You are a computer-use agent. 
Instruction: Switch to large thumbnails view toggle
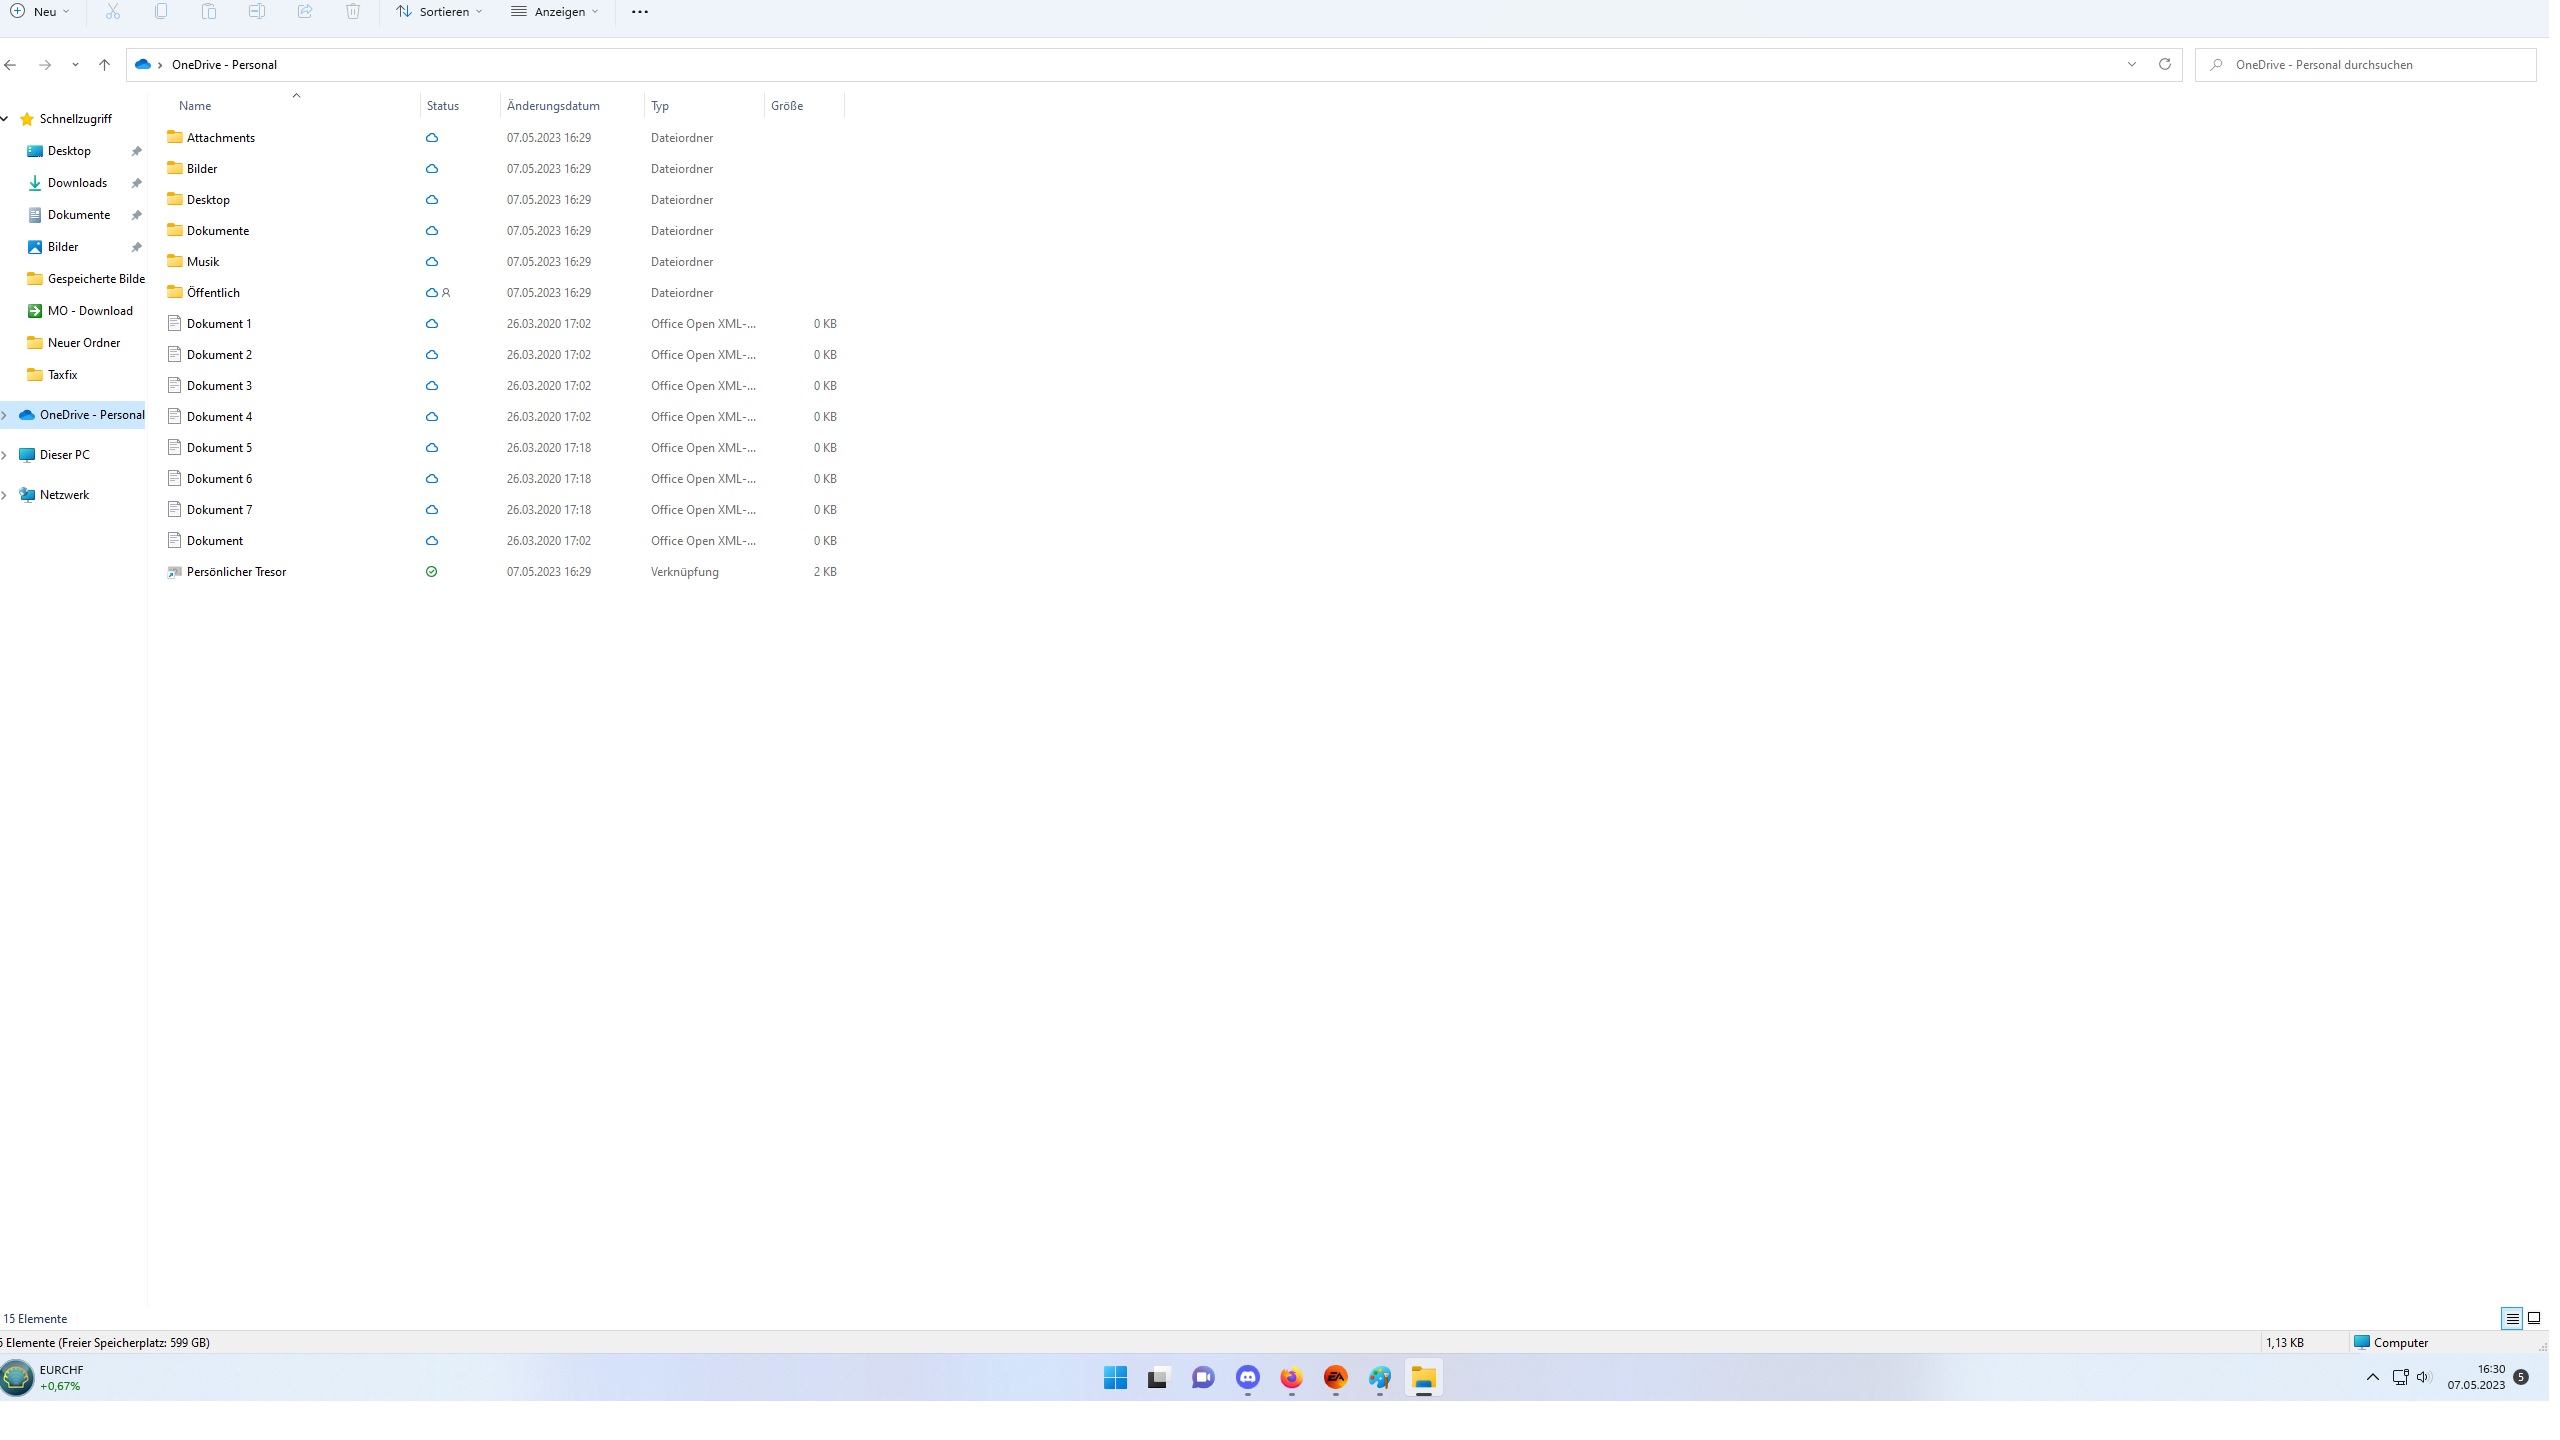pos(2534,1319)
